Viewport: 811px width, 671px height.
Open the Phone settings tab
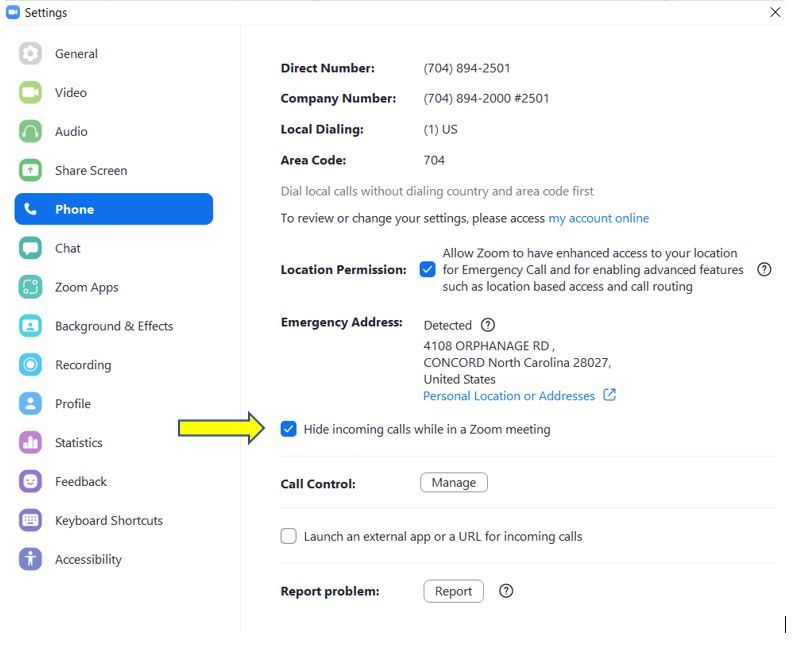point(114,209)
